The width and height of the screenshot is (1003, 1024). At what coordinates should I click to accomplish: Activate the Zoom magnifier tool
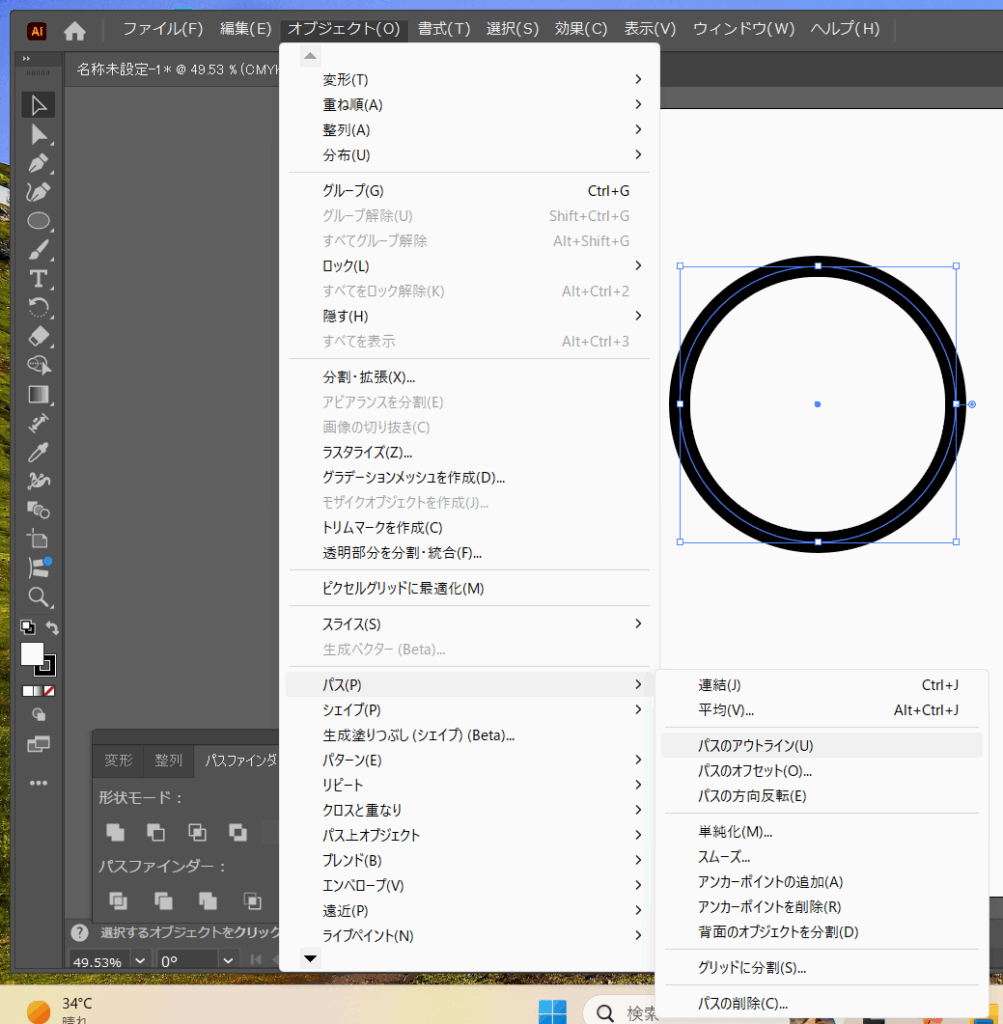click(x=39, y=597)
